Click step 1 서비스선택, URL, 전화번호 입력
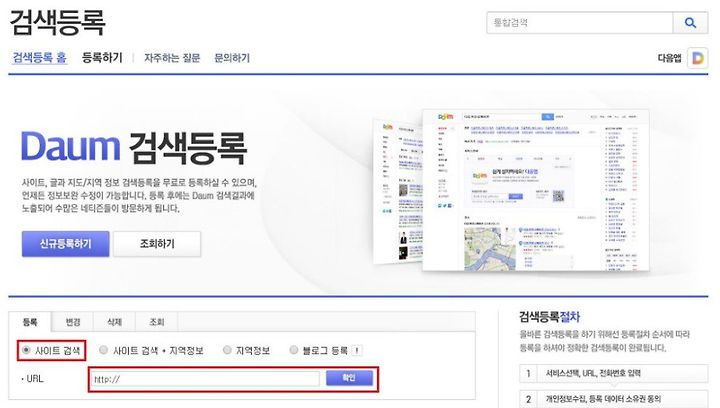Screen dimensions: 720x408 coord(613,374)
